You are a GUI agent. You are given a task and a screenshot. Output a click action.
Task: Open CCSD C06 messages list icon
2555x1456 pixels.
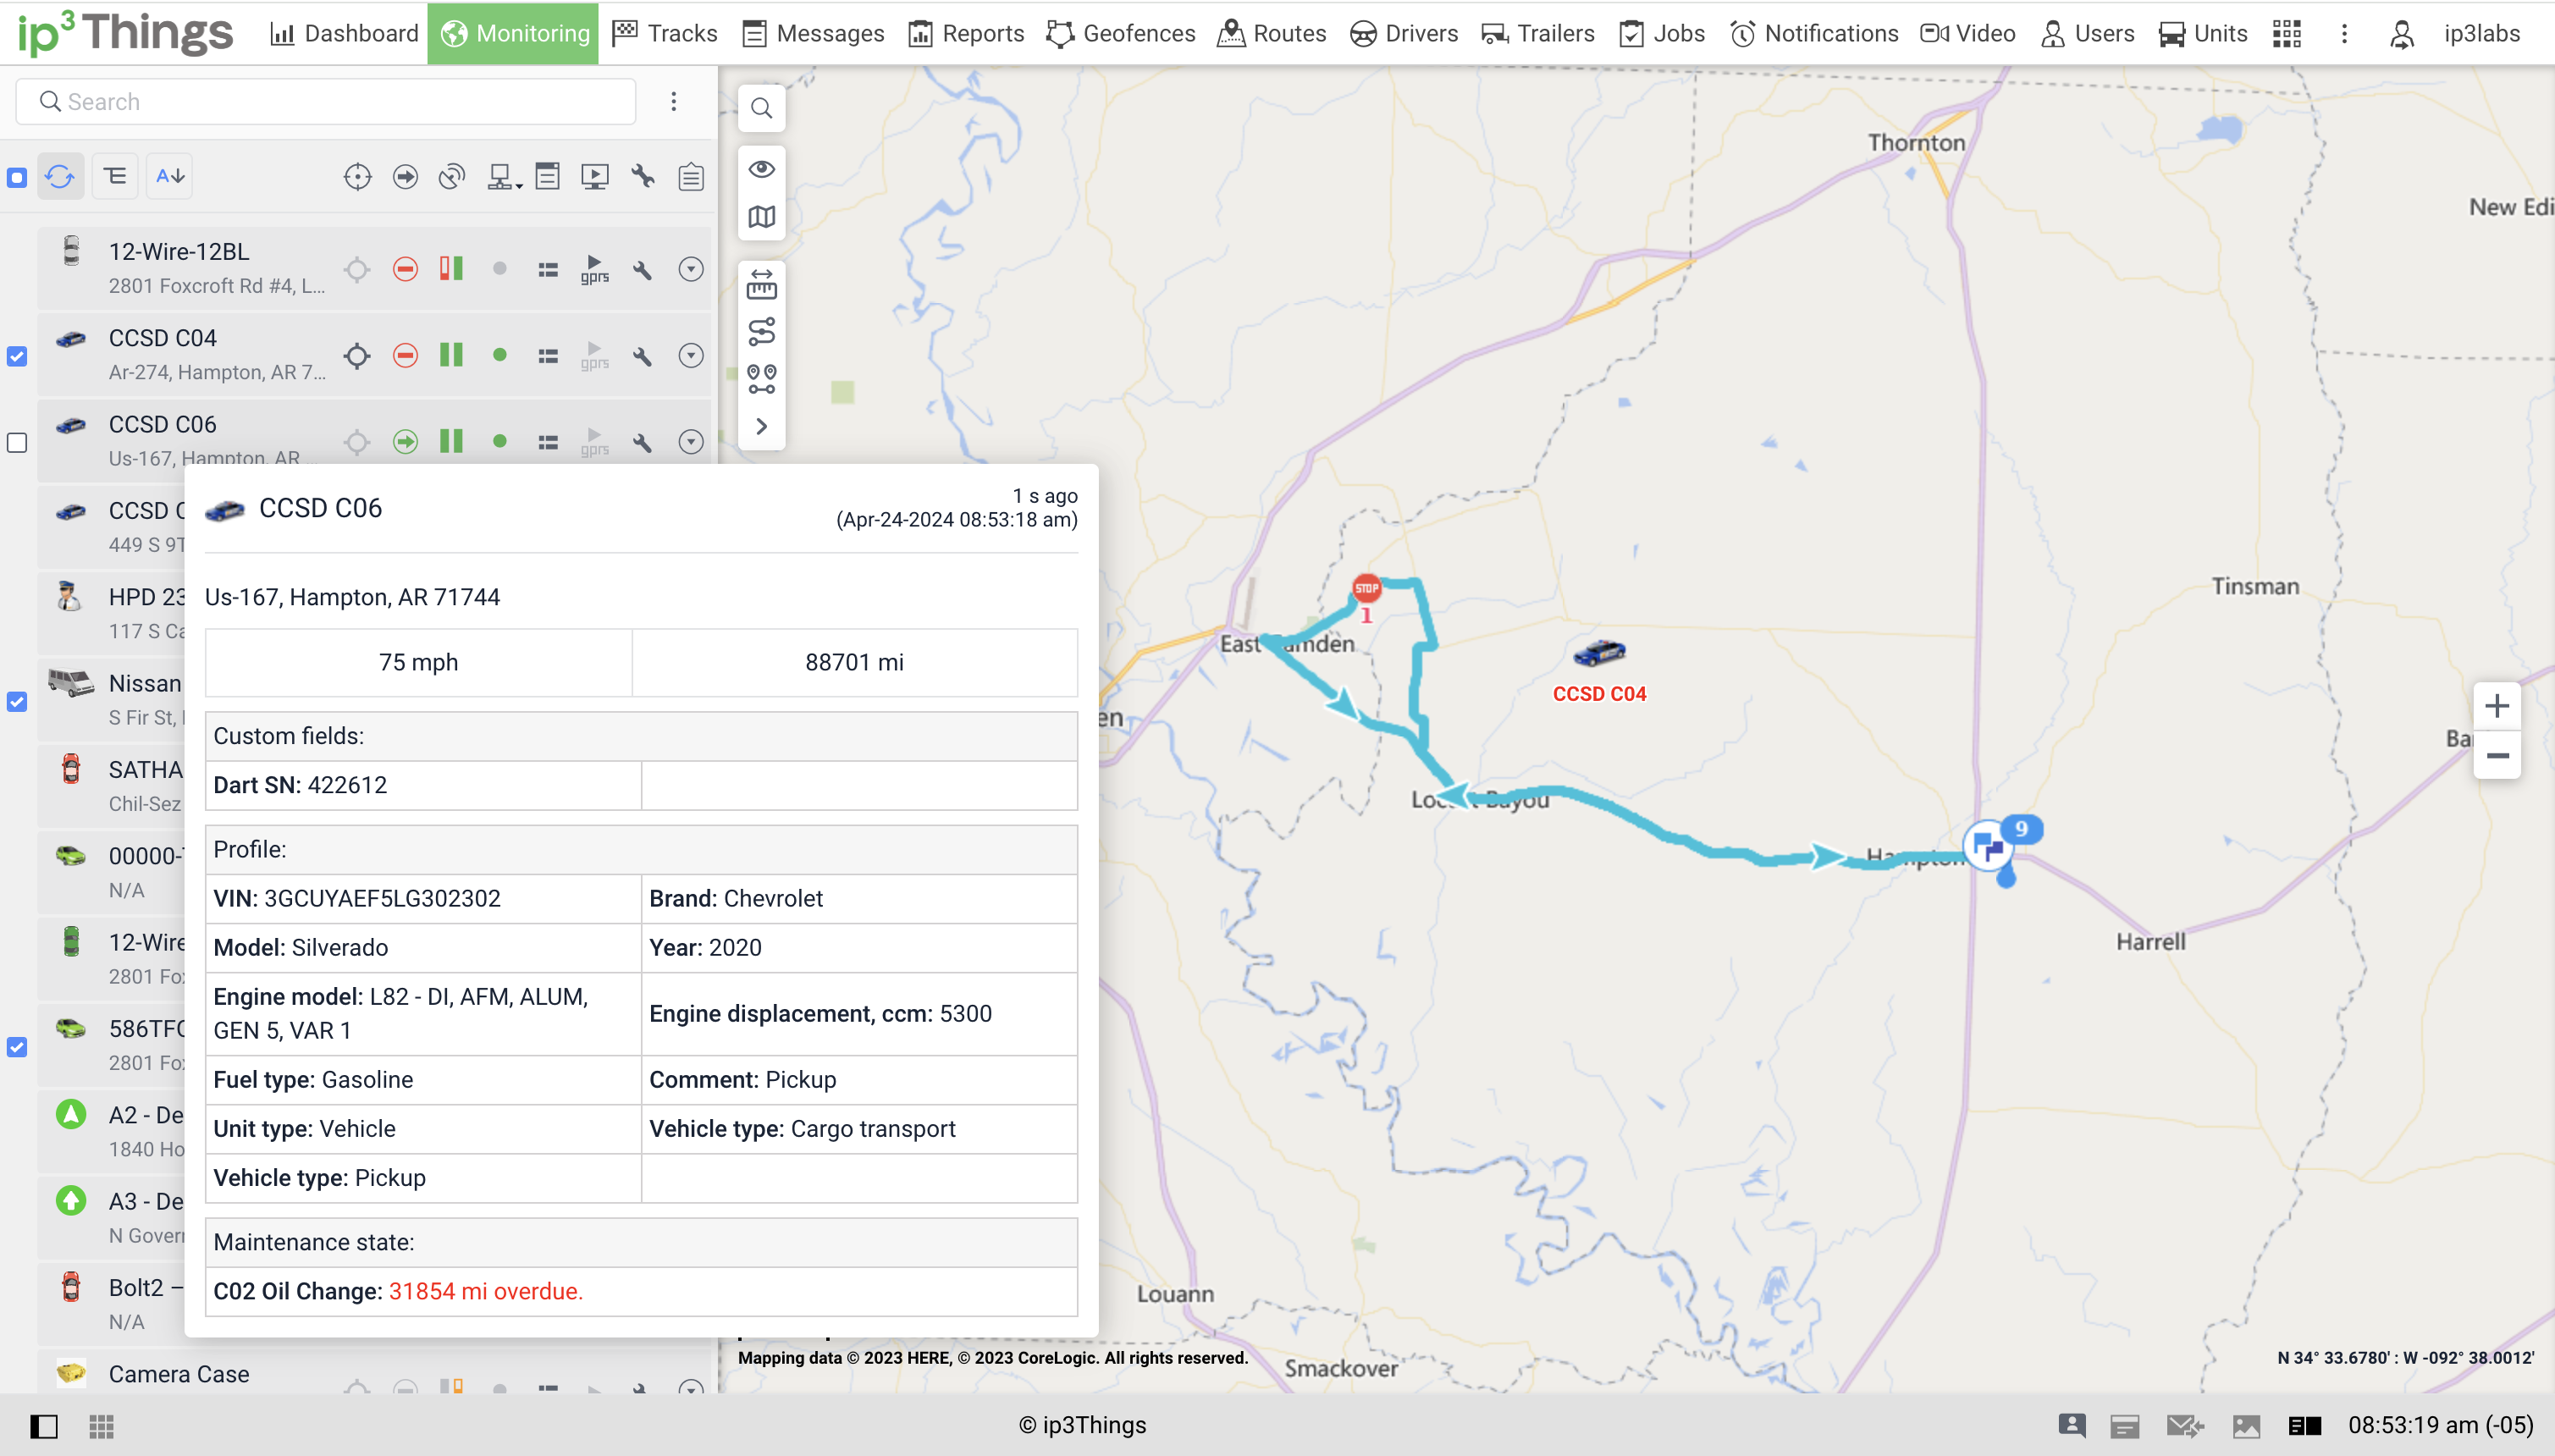click(547, 442)
